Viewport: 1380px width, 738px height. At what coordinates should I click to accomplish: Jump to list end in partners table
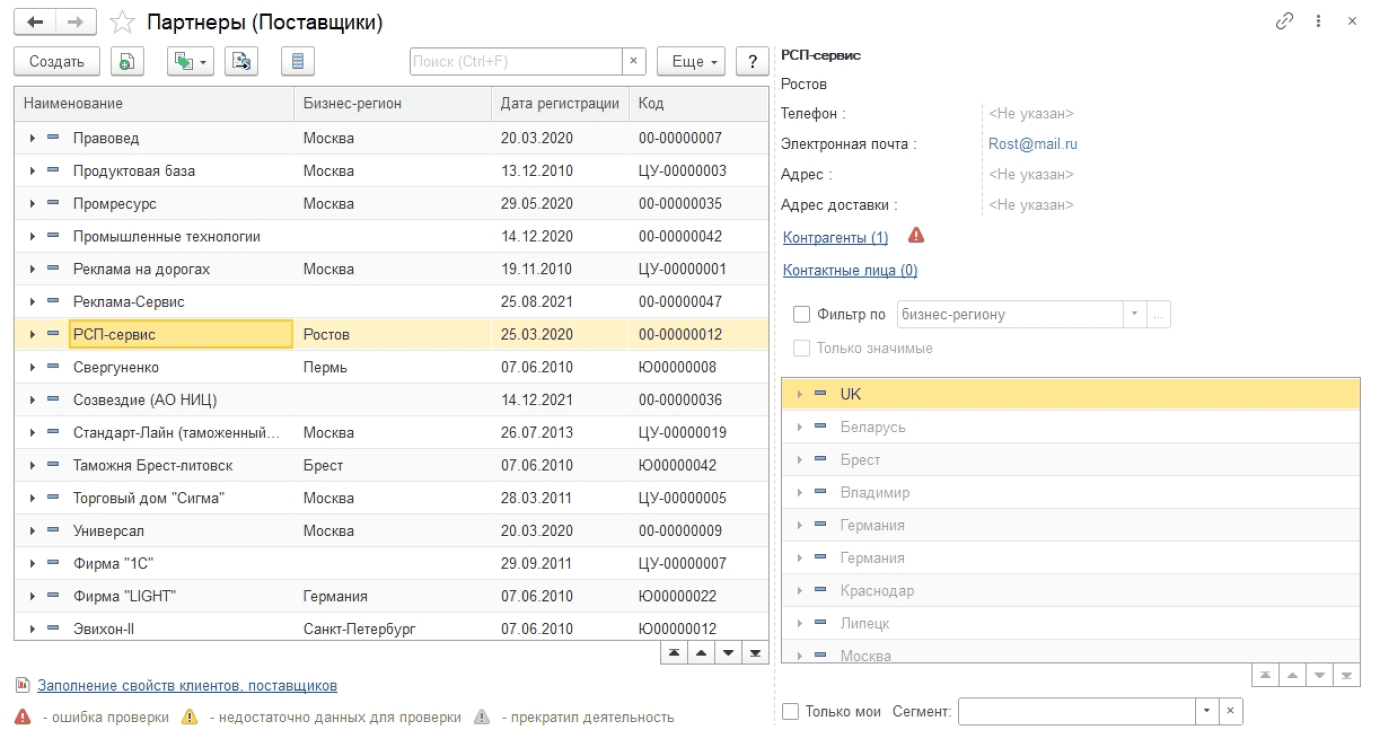click(755, 653)
